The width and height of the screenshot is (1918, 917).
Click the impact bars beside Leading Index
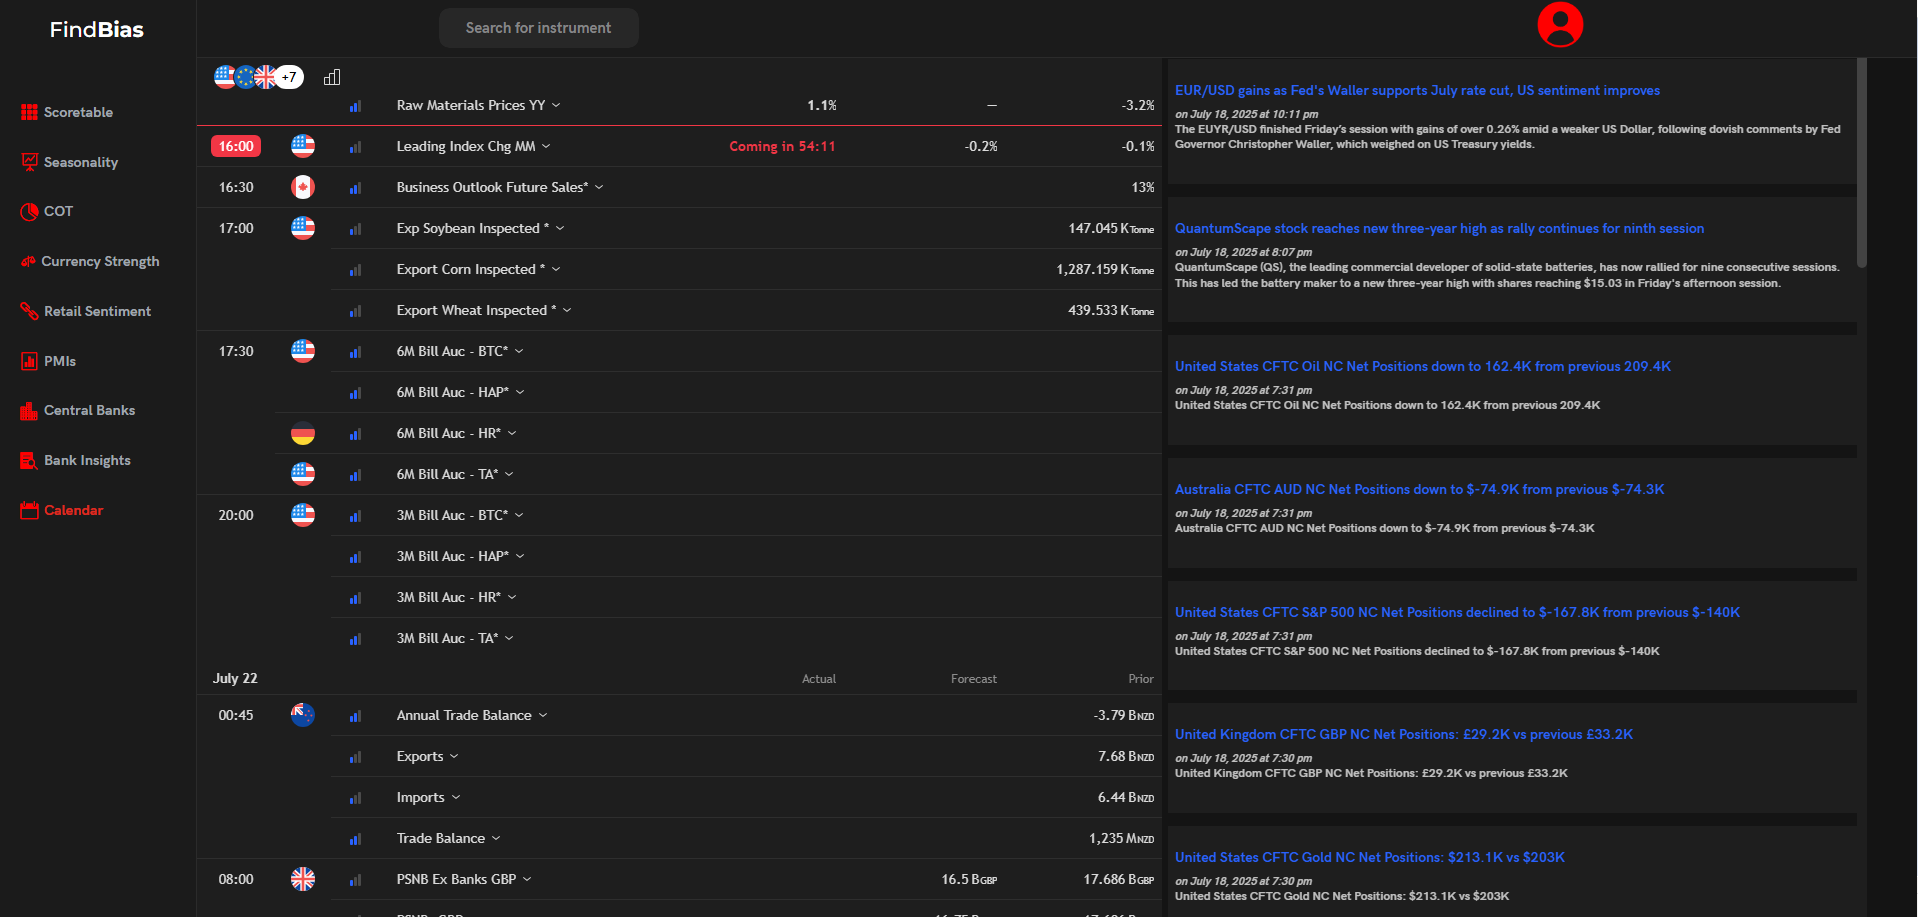pyautogui.click(x=355, y=147)
